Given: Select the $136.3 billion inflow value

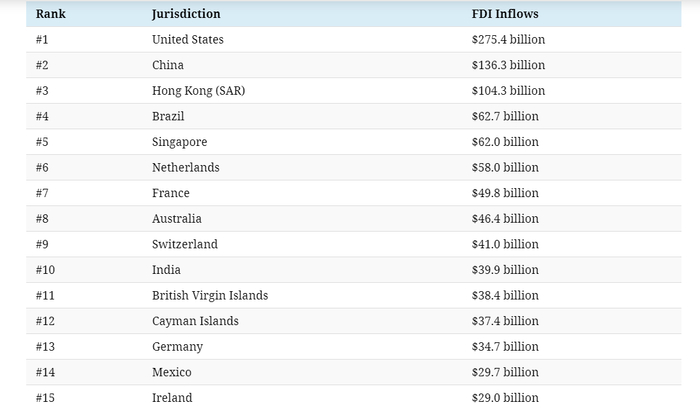Looking at the screenshot, I should tap(508, 65).
